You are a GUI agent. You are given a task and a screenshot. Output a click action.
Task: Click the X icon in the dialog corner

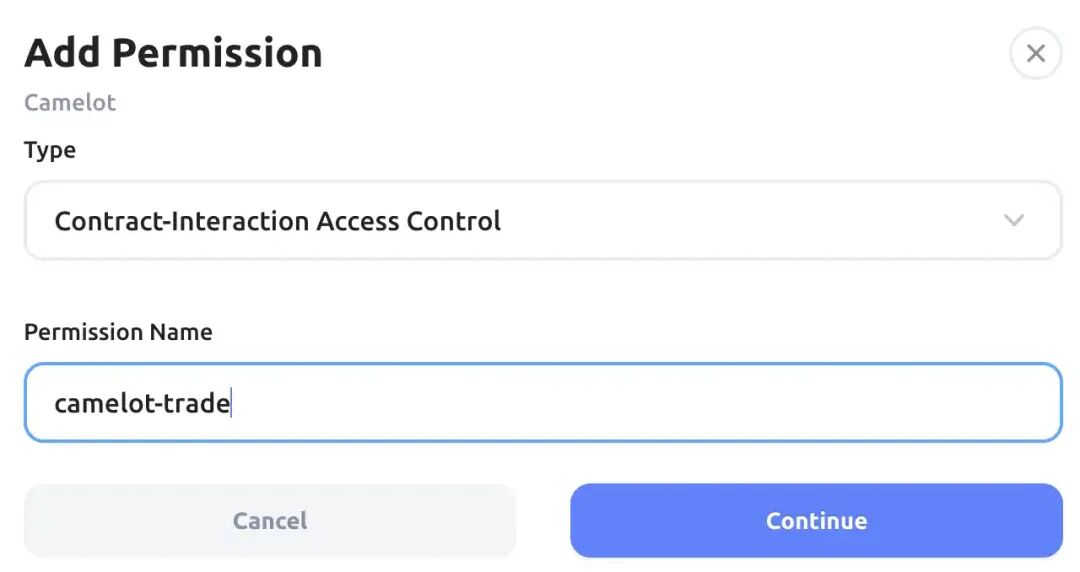(1035, 54)
